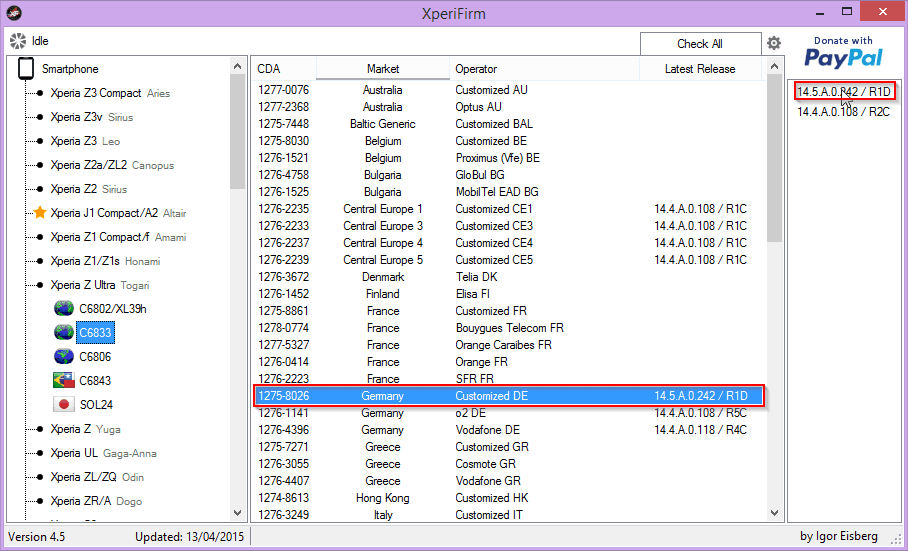The image size is (908, 551).
Task: Select the Customized CE5 row
Action: pyautogui.click(x=508, y=260)
